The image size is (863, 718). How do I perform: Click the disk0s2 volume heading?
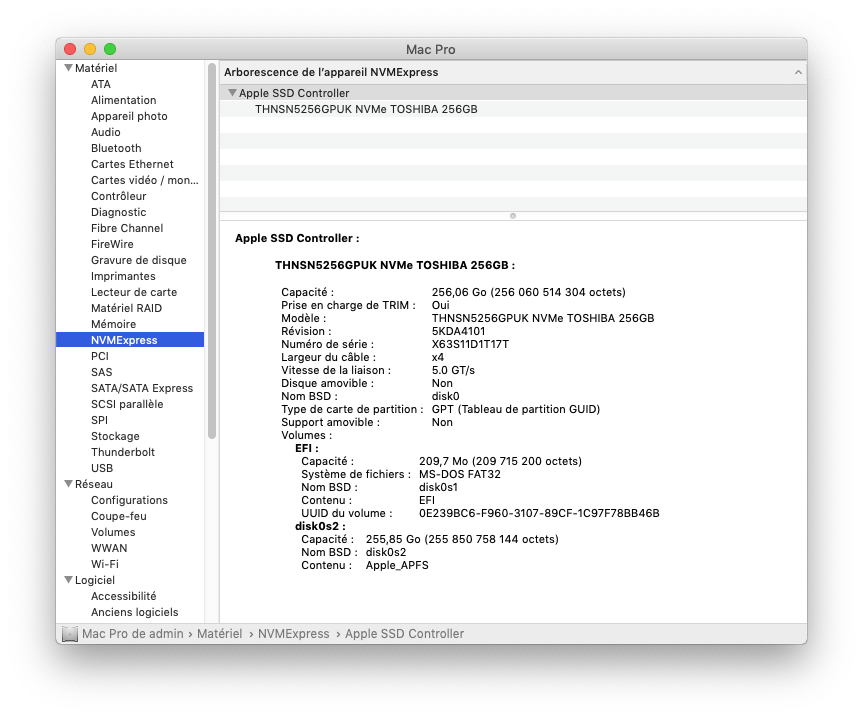coord(320,526)
